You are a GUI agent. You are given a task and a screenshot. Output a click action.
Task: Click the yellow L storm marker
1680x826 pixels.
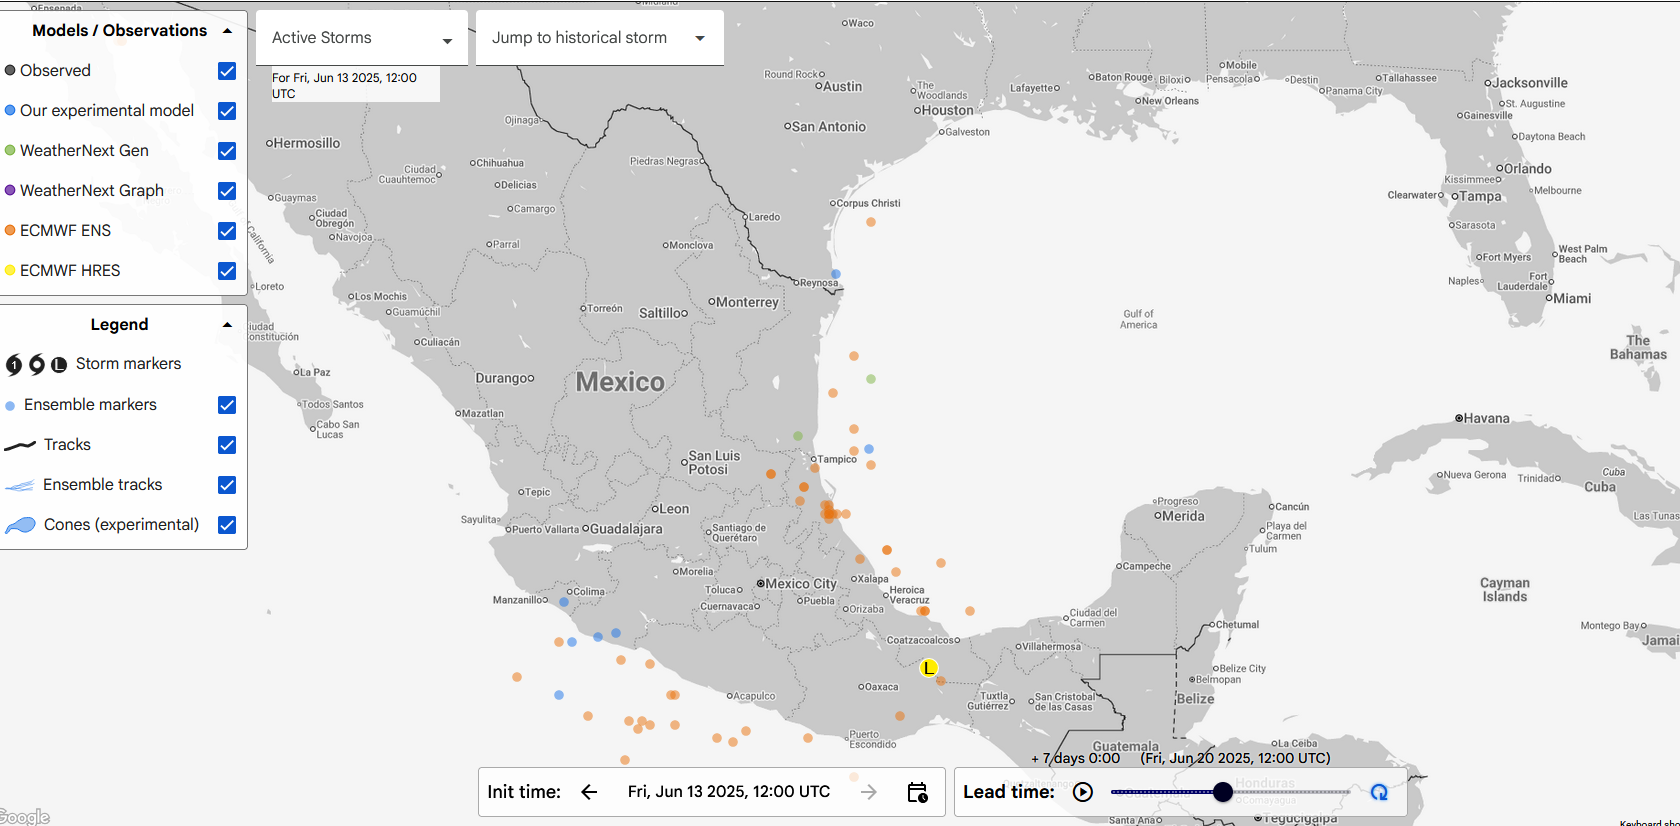[928, 667]
